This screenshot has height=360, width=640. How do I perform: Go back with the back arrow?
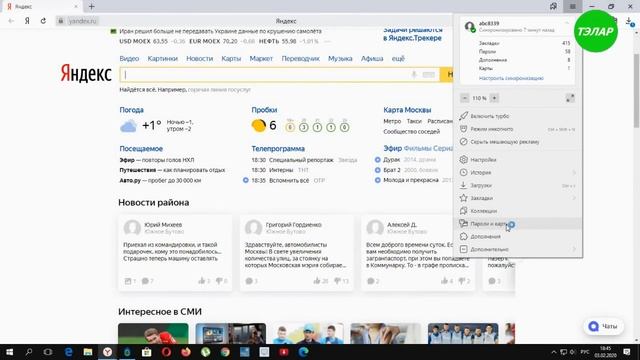coord(11,21)
